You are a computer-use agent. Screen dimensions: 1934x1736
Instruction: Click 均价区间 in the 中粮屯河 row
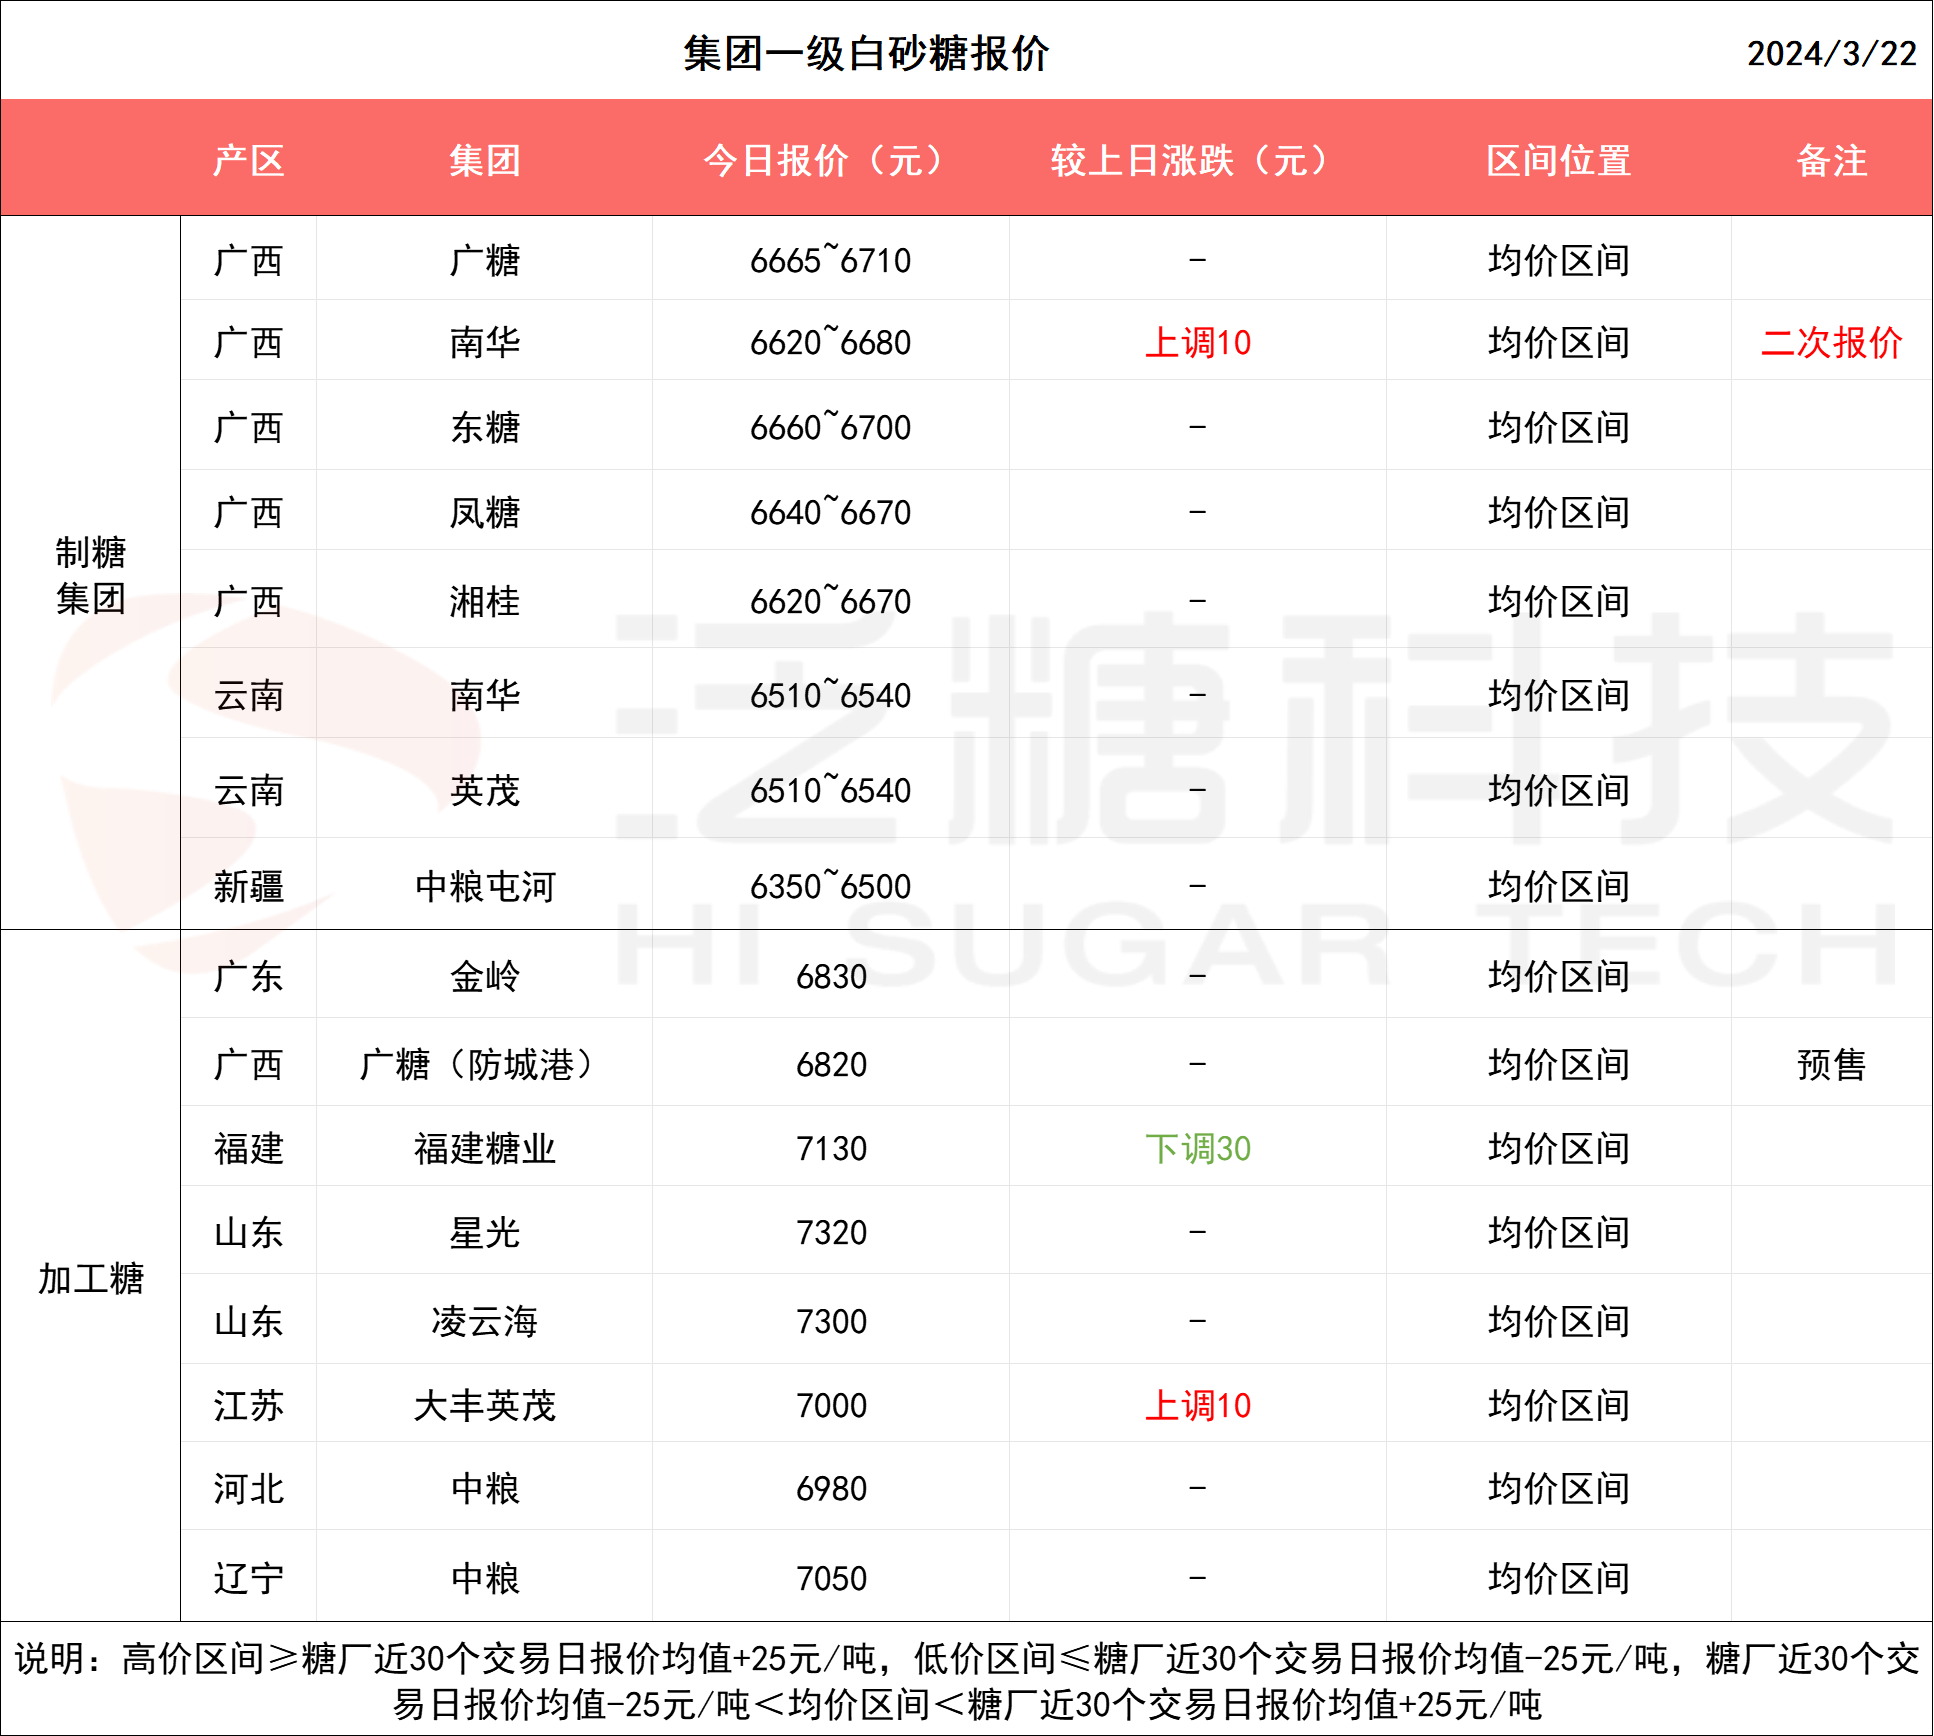point(1559,886)
